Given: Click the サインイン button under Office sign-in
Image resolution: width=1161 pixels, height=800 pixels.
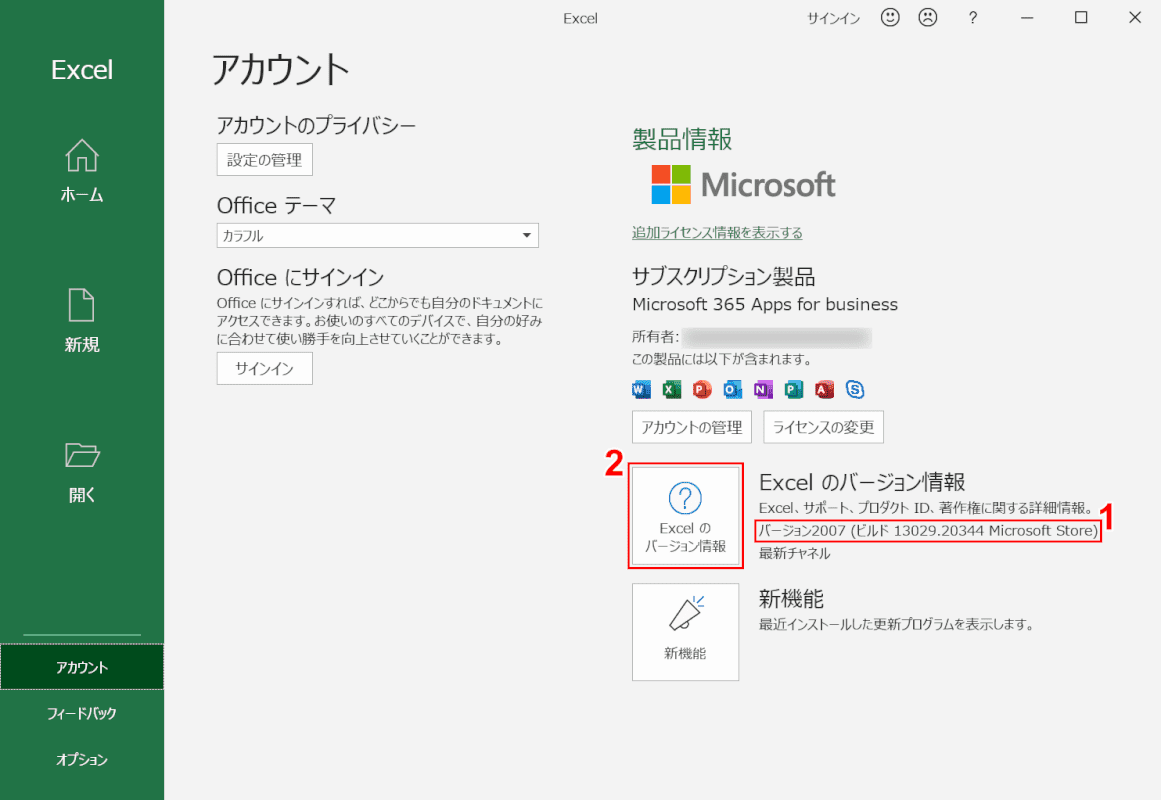Looking at the screenshot, I should pyautogui.click(x=264, y=369).
